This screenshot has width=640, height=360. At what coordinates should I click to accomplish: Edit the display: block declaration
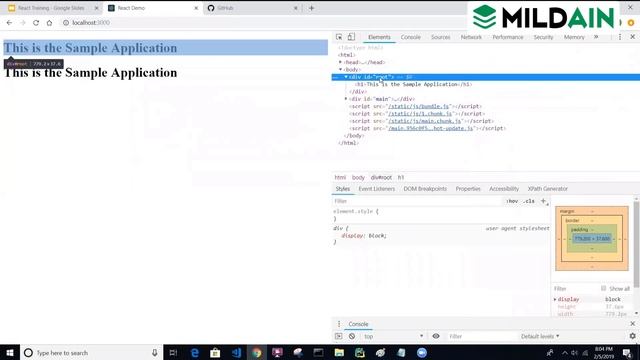(x=364, y=236)
